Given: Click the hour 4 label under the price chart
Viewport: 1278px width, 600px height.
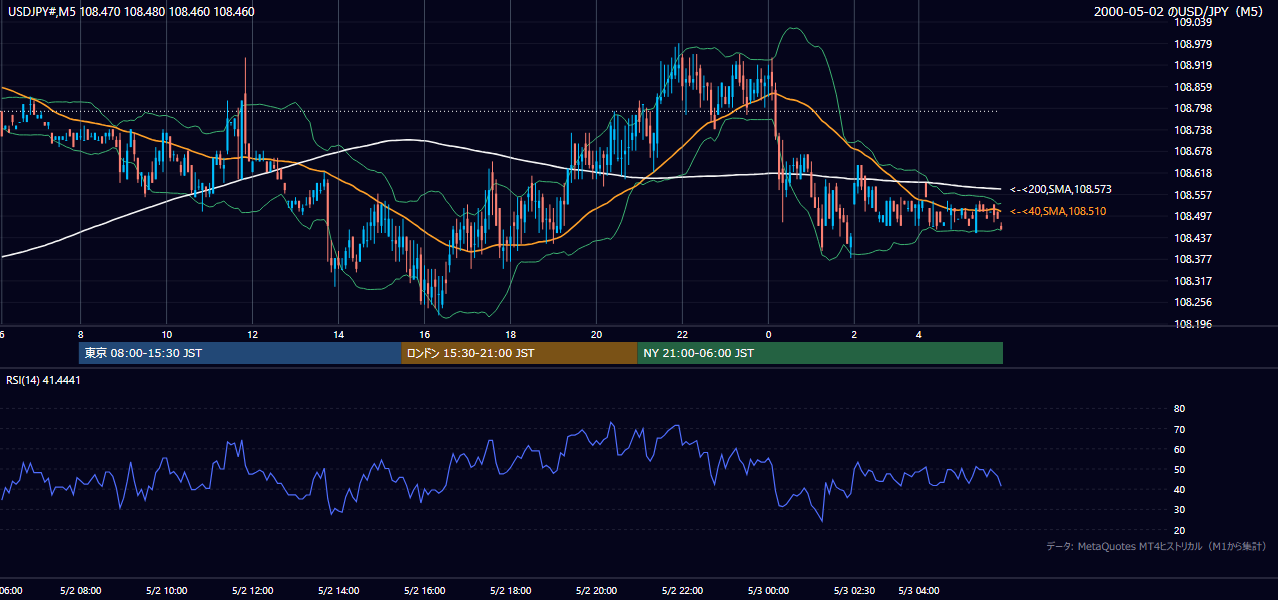Looking at the screenshot, I should pos(918,334).
